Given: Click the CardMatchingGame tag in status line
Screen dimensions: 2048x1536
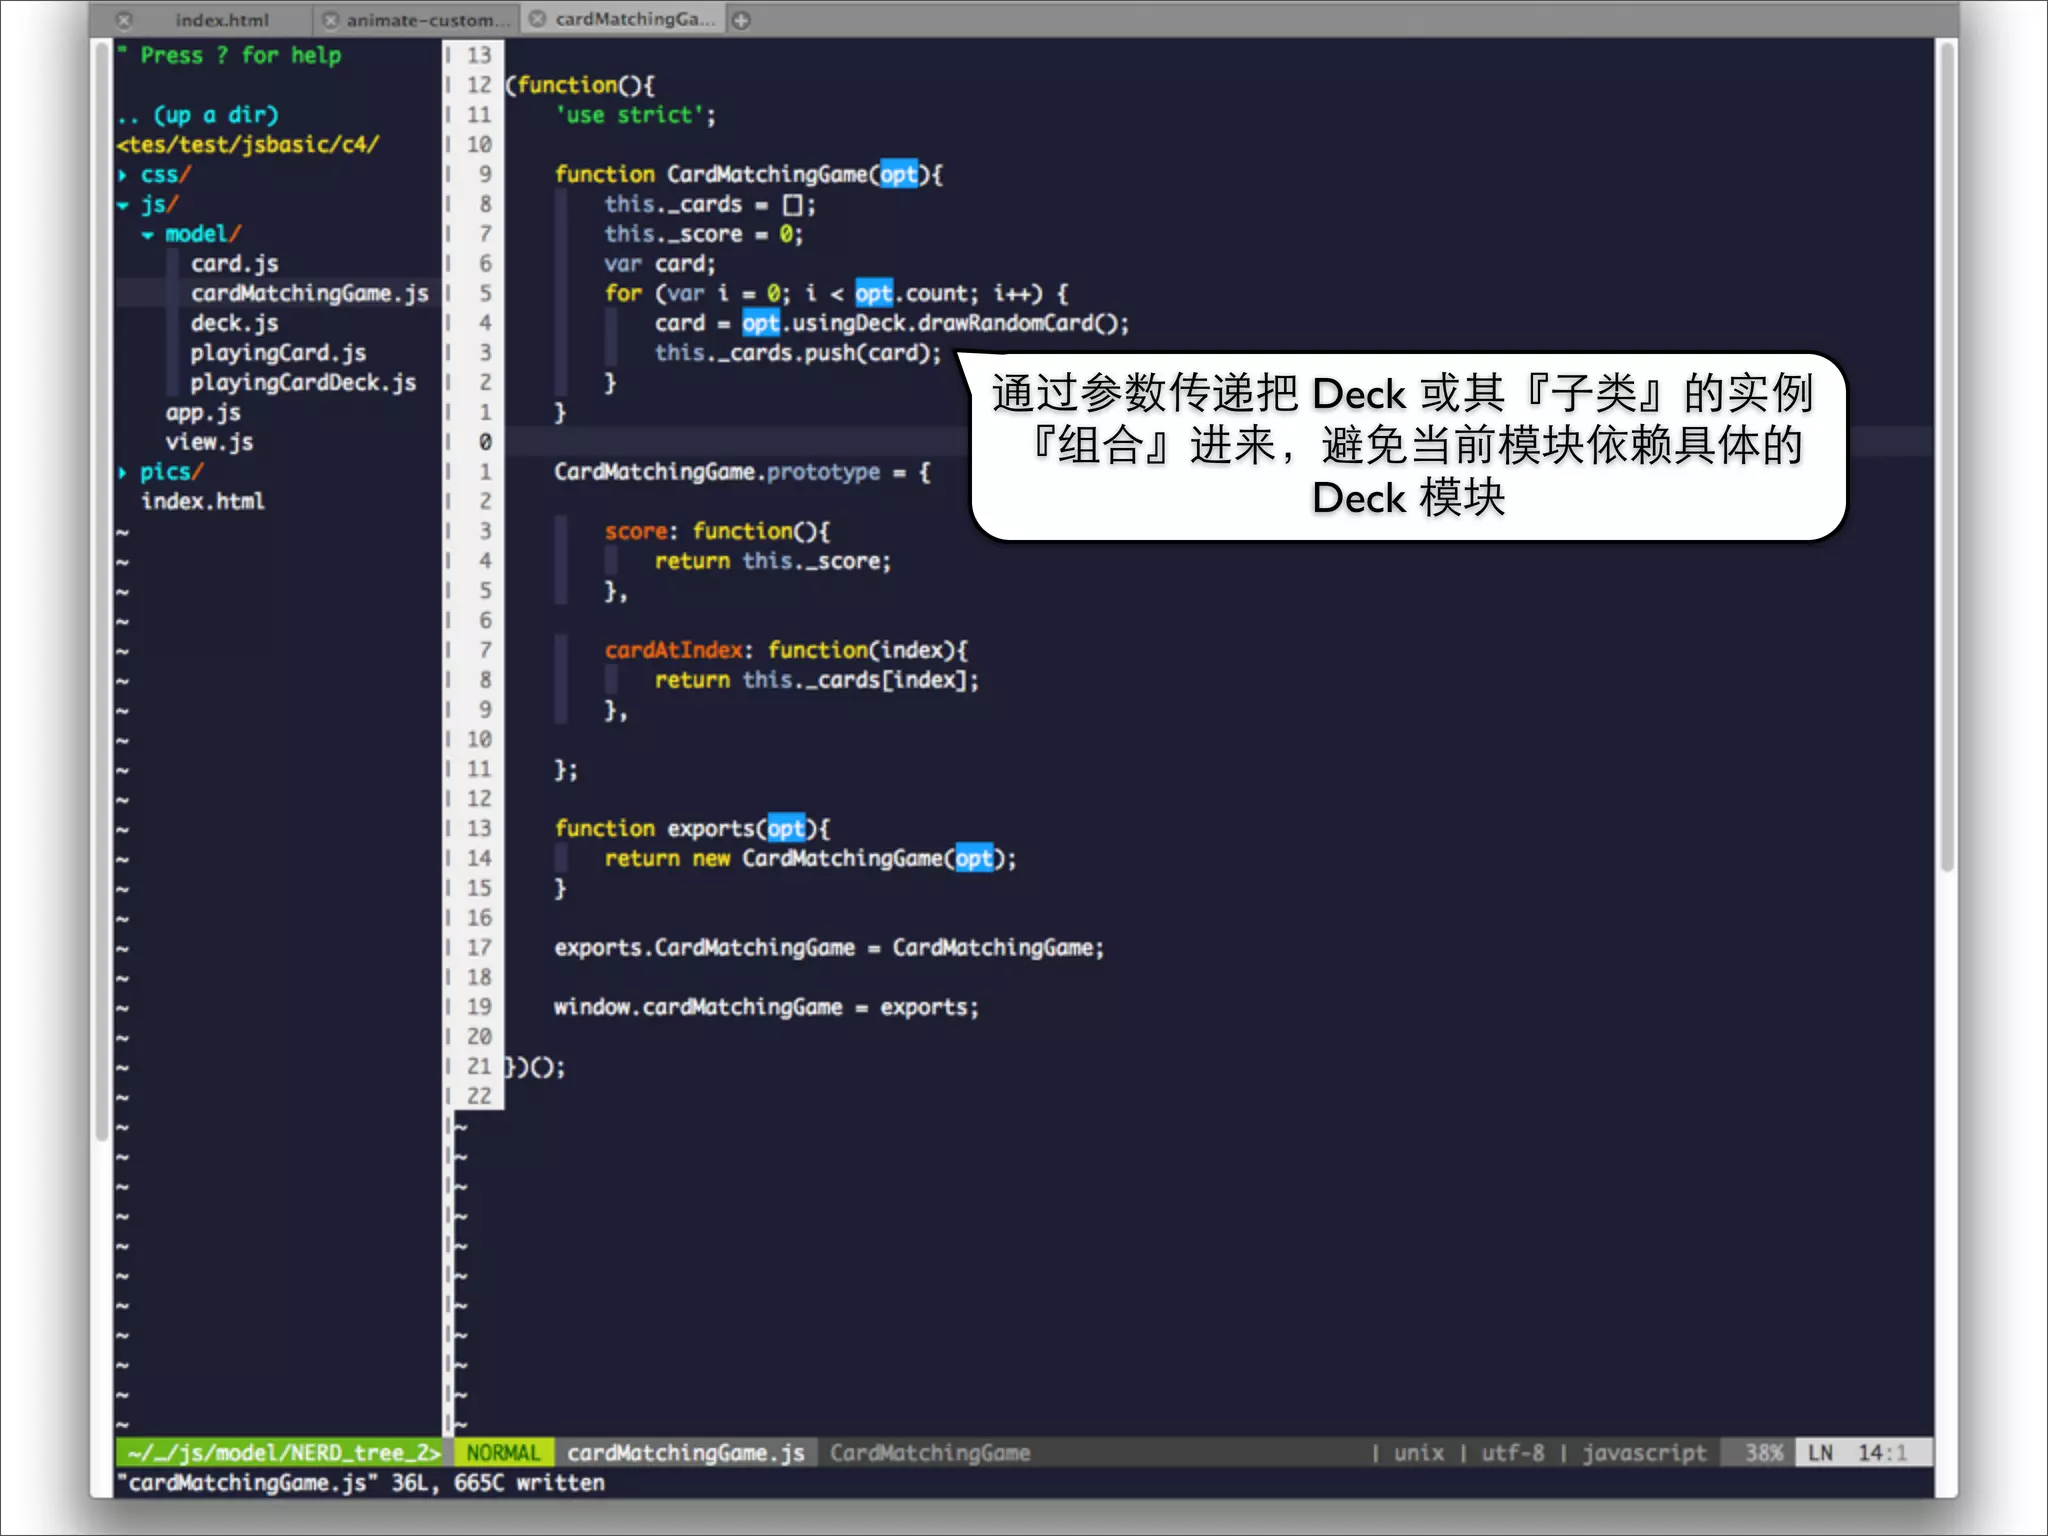Looking at the screenshot, I should 930,1453.
